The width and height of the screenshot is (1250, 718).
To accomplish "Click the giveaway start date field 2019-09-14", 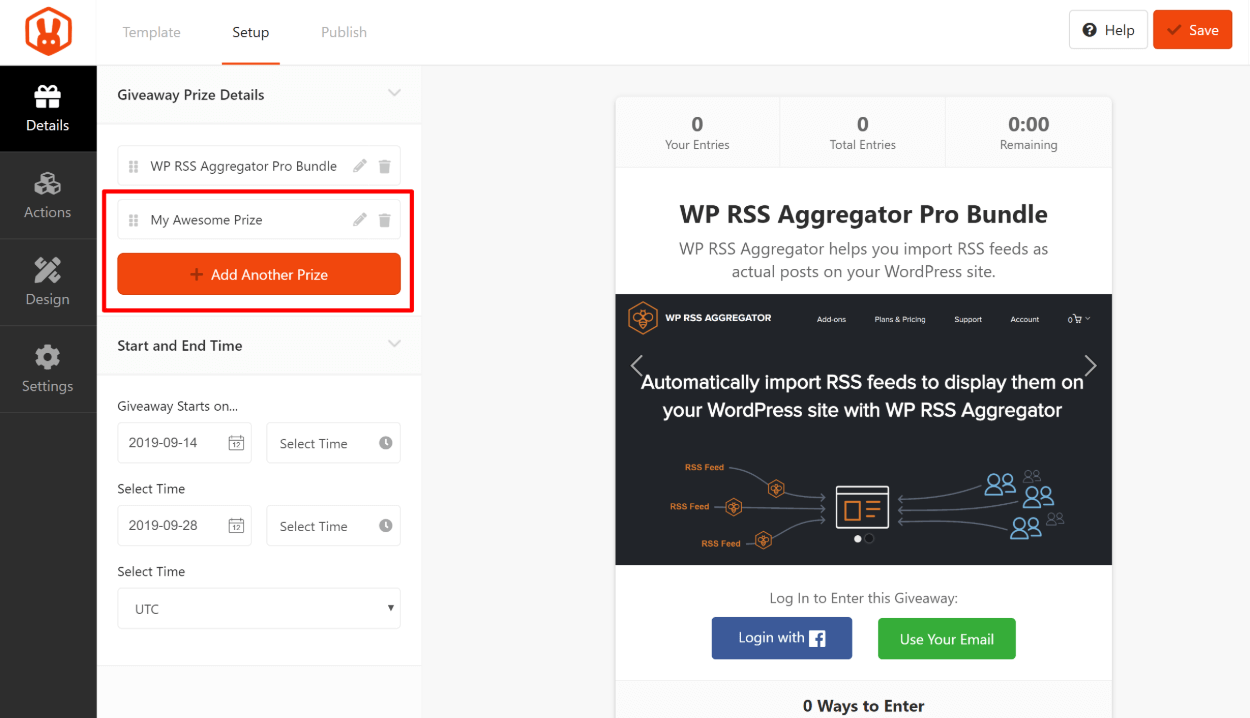I will [x=184, y=443].
